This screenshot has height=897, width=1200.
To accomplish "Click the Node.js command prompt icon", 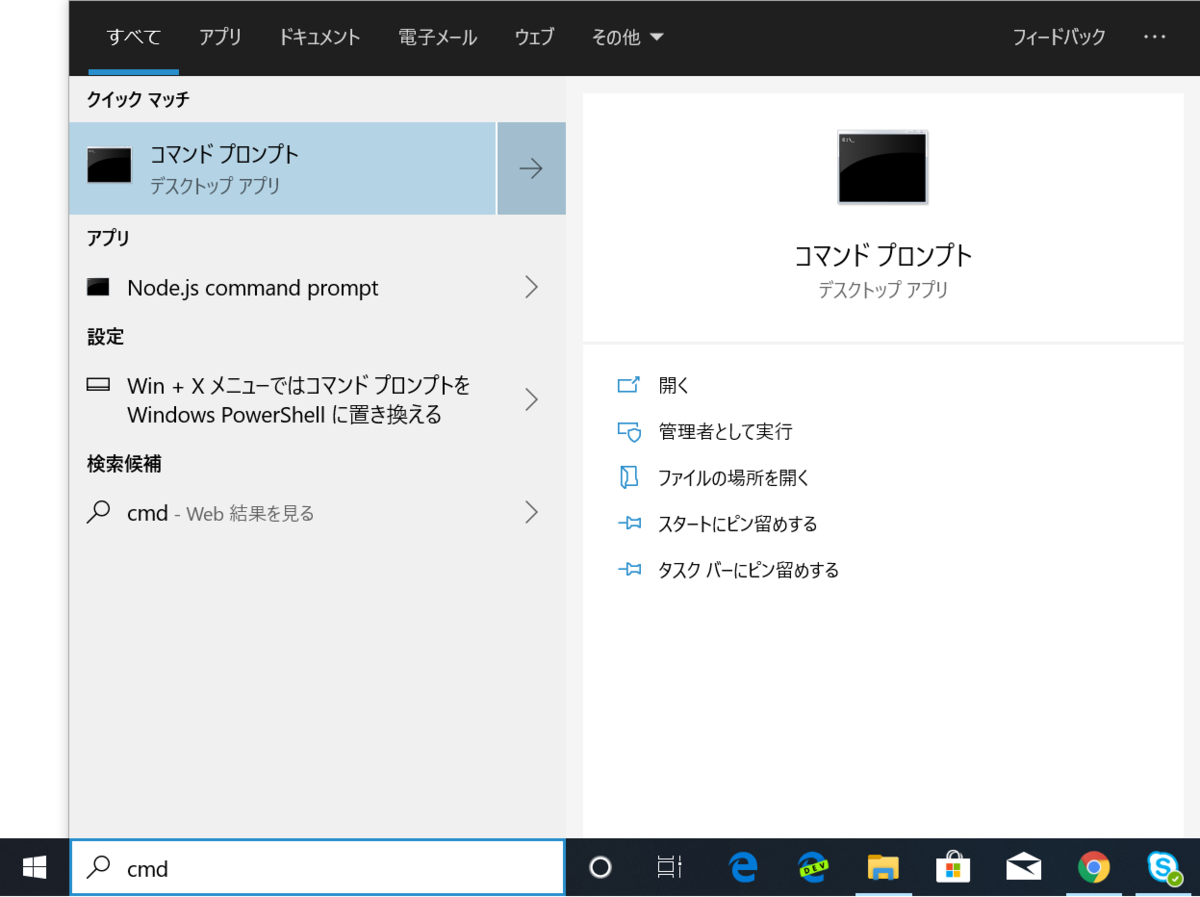I will (x=98, y=288).
